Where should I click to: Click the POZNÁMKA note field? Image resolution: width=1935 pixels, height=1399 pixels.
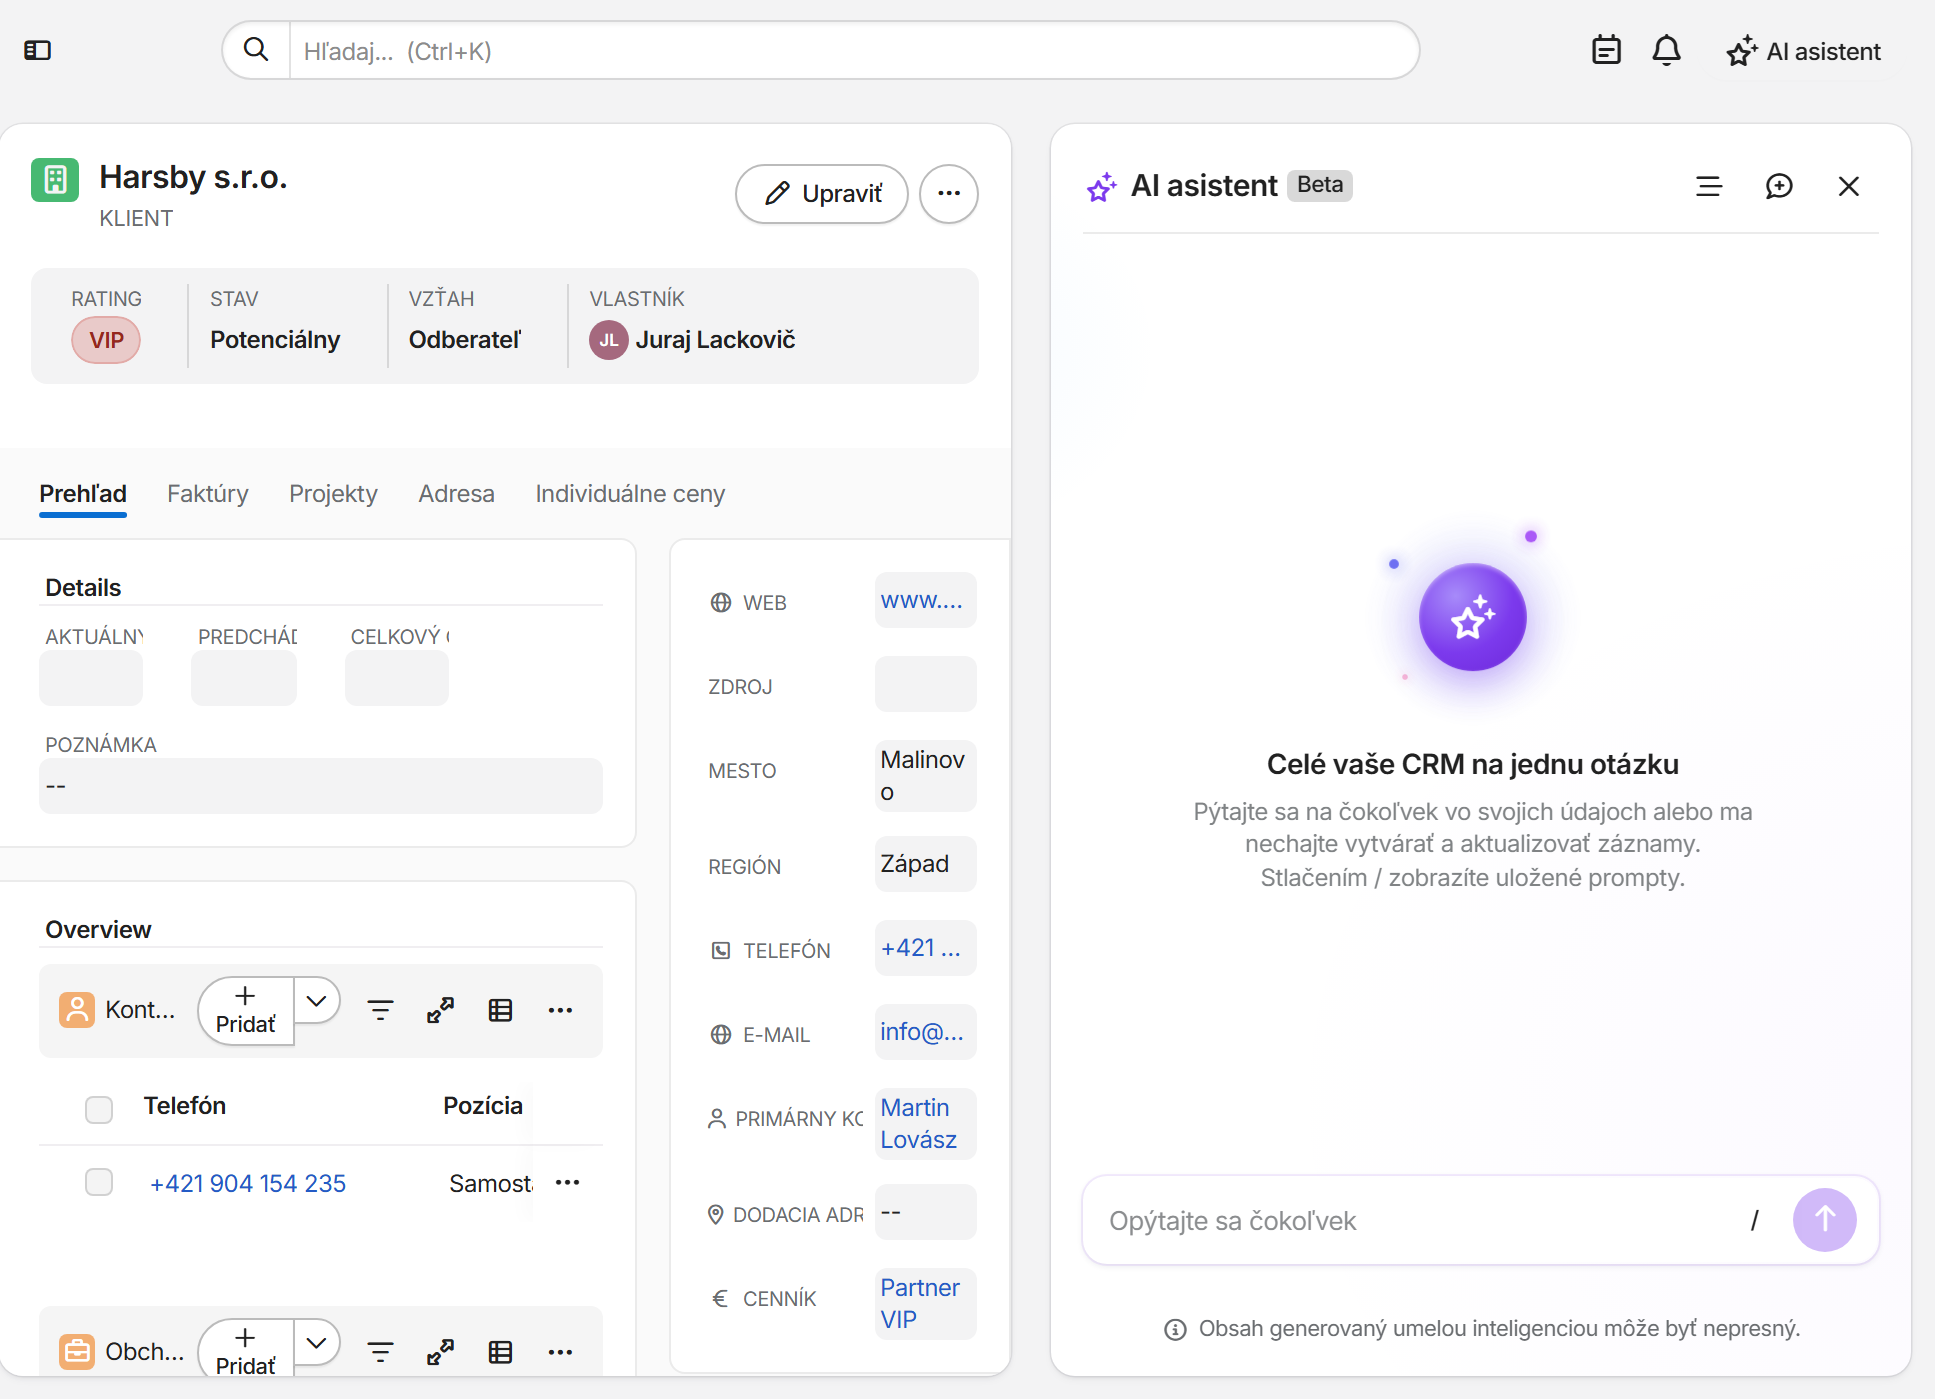tap(321, 786)
